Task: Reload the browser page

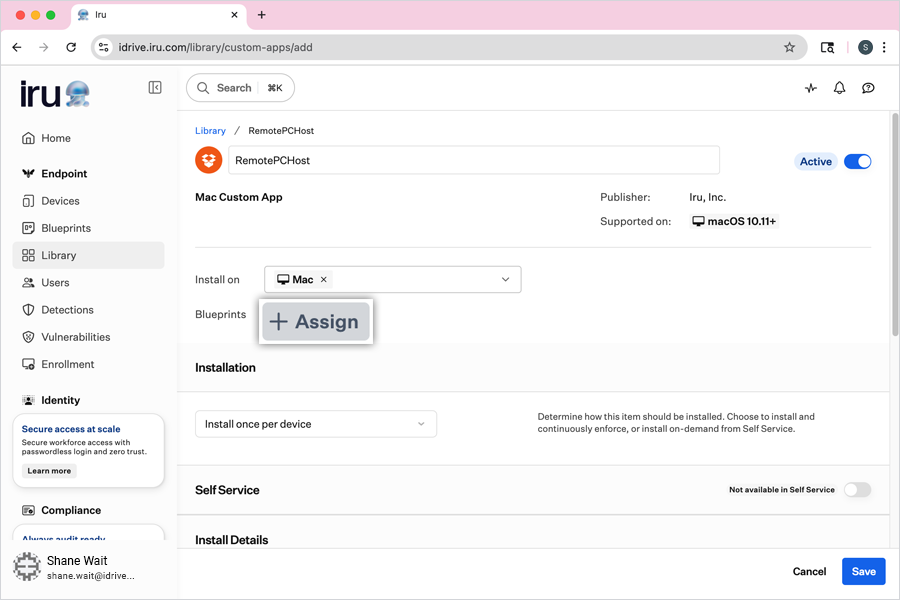Action: point(71,47)
